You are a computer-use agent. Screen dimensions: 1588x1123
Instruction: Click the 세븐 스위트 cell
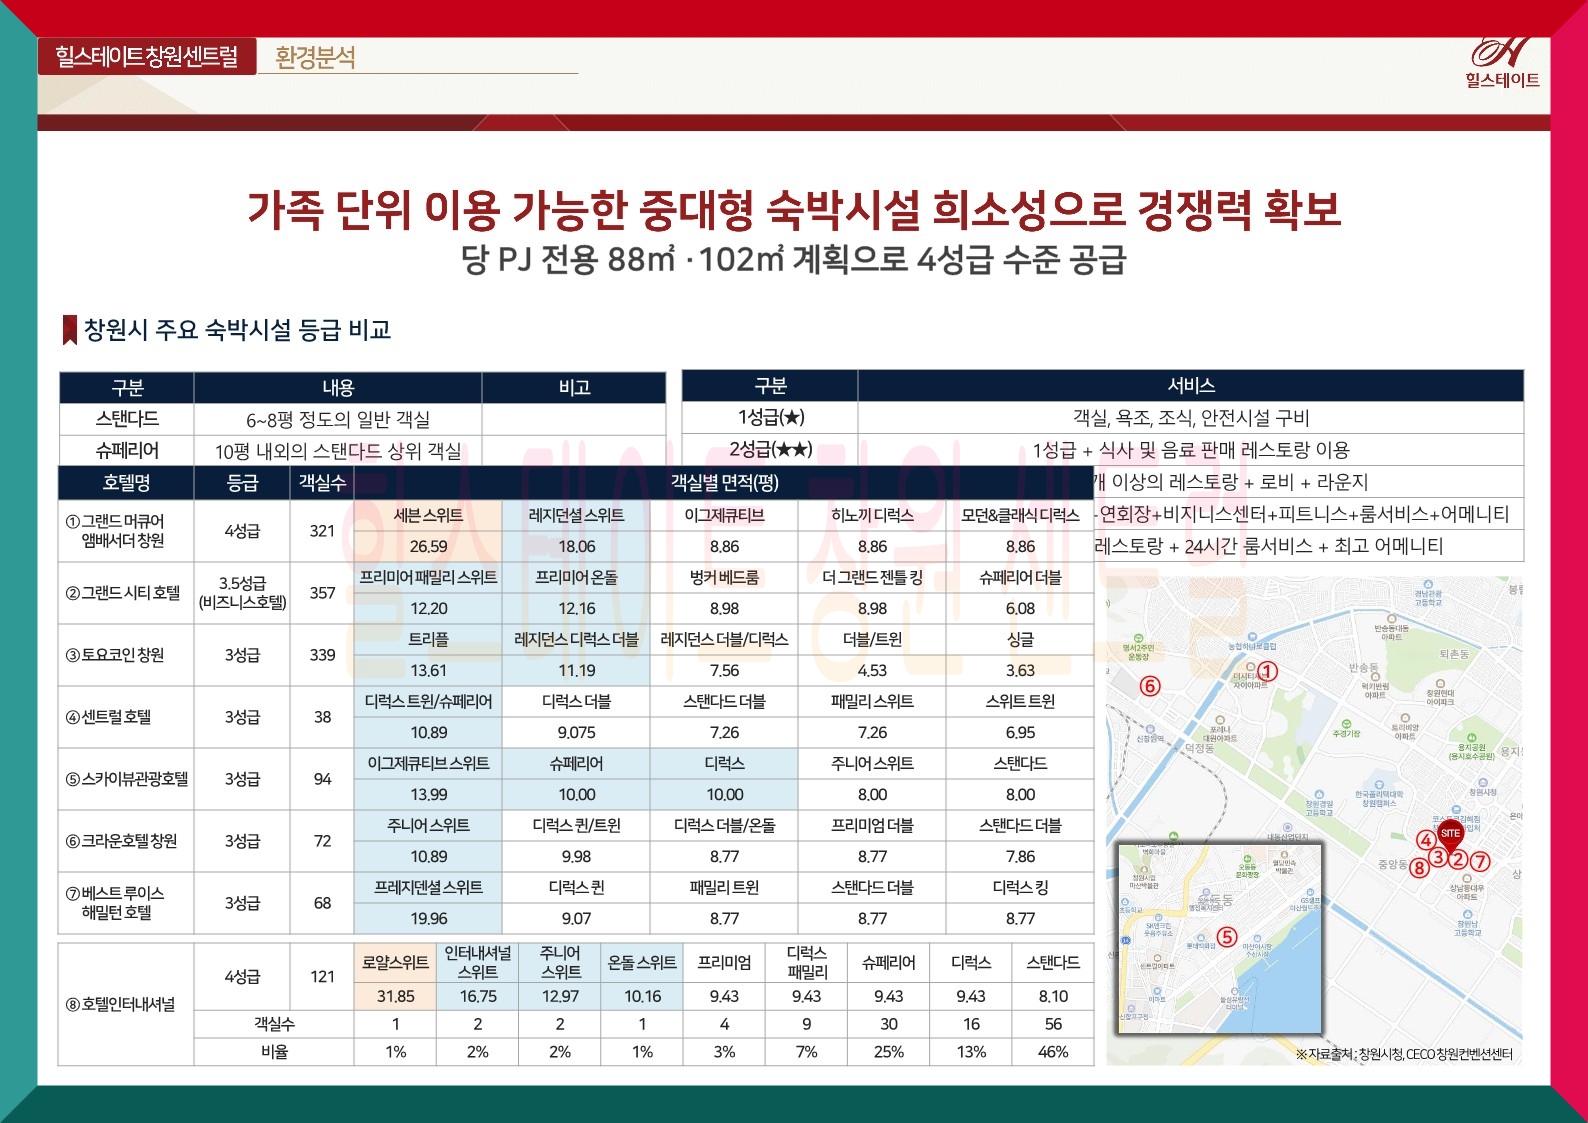428,516
